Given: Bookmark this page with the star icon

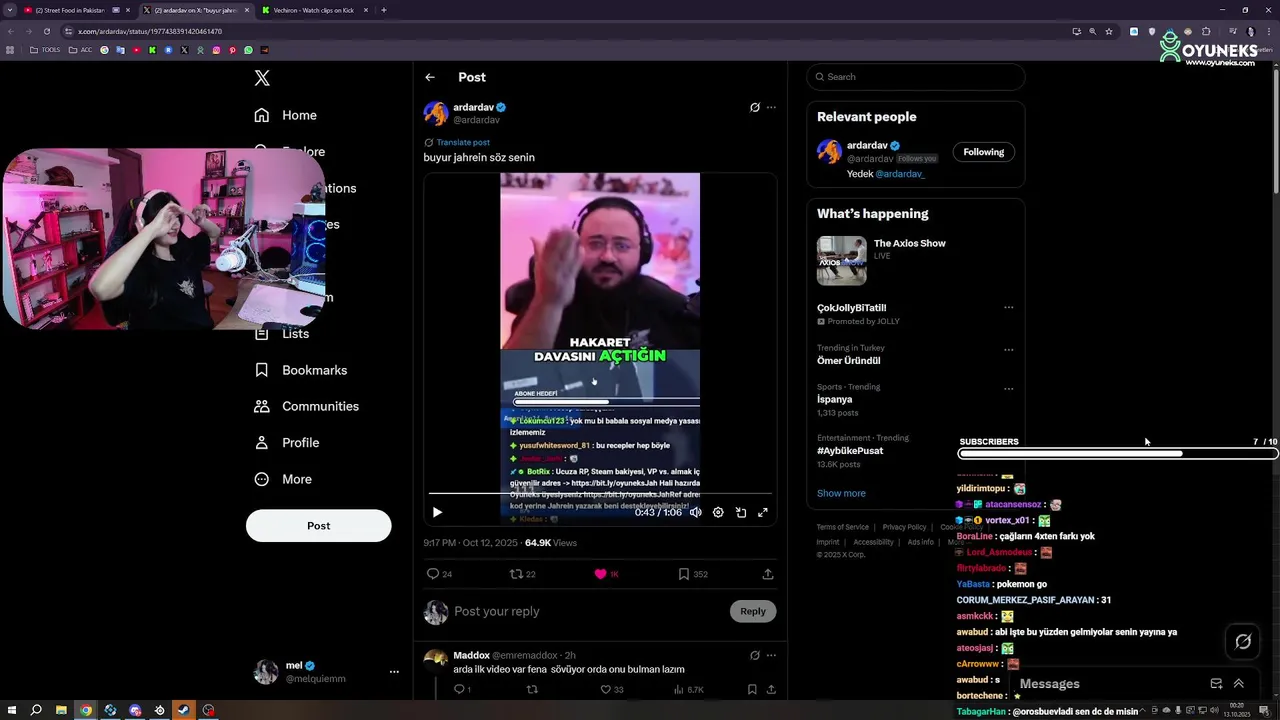Looking at the screenshot, I should tap(1109, 31).
